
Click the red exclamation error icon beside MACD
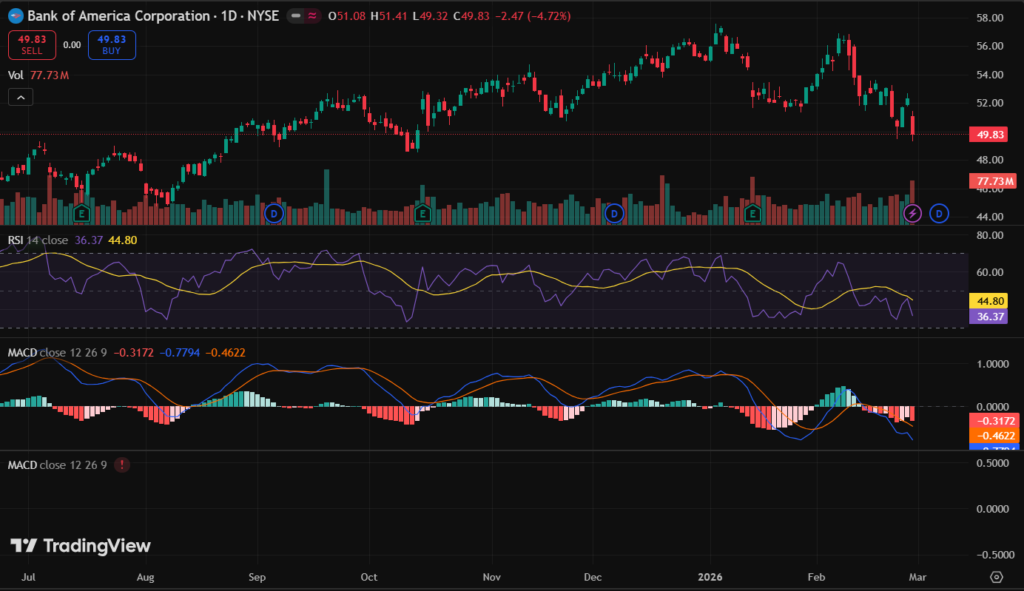pos(122,465)
